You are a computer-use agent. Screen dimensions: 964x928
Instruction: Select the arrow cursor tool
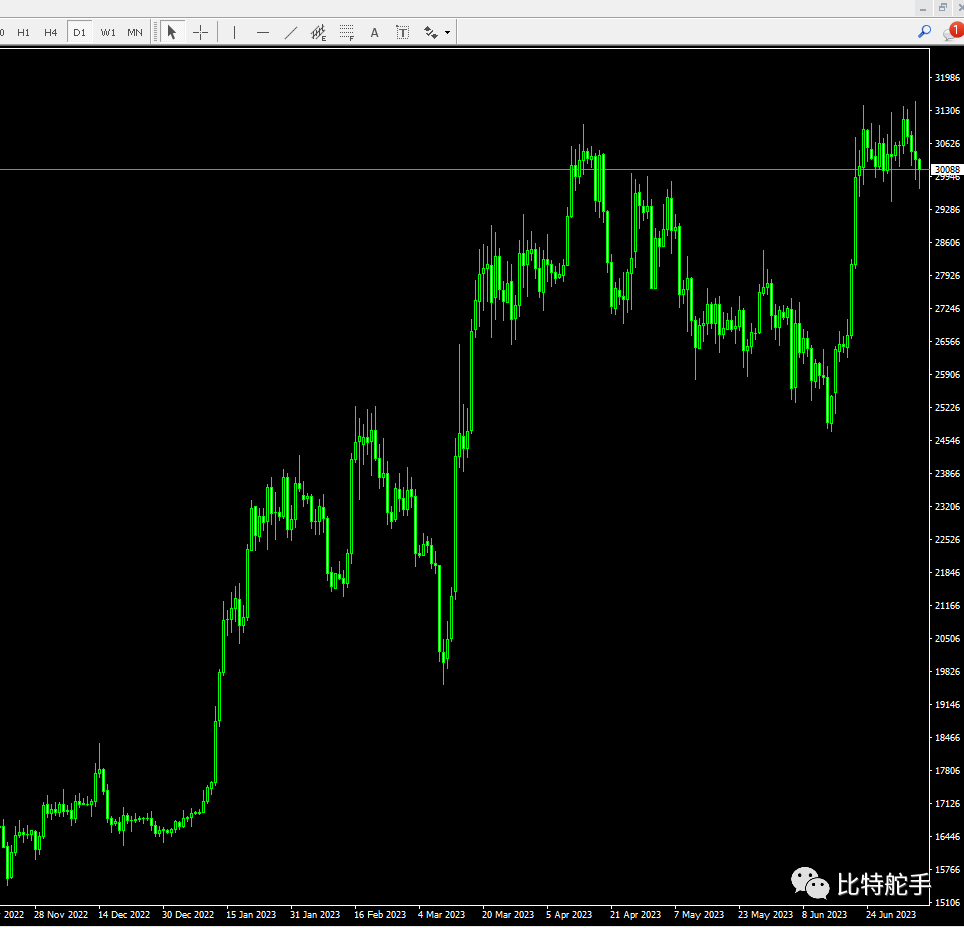click(x=172, y=32)
